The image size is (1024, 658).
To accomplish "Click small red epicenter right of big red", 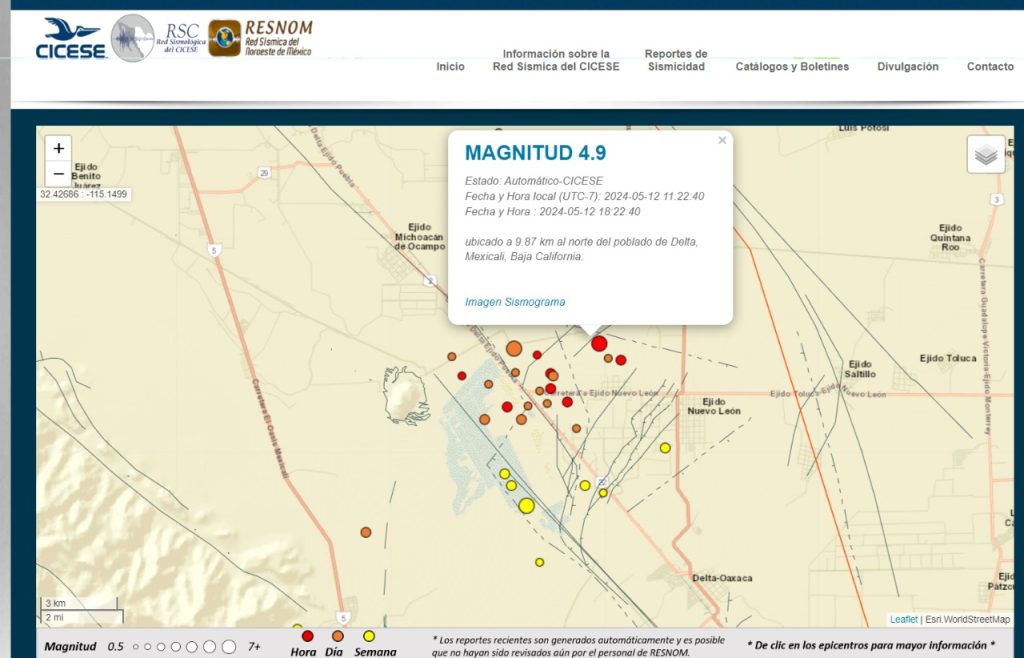I will [x=620, y=360].
